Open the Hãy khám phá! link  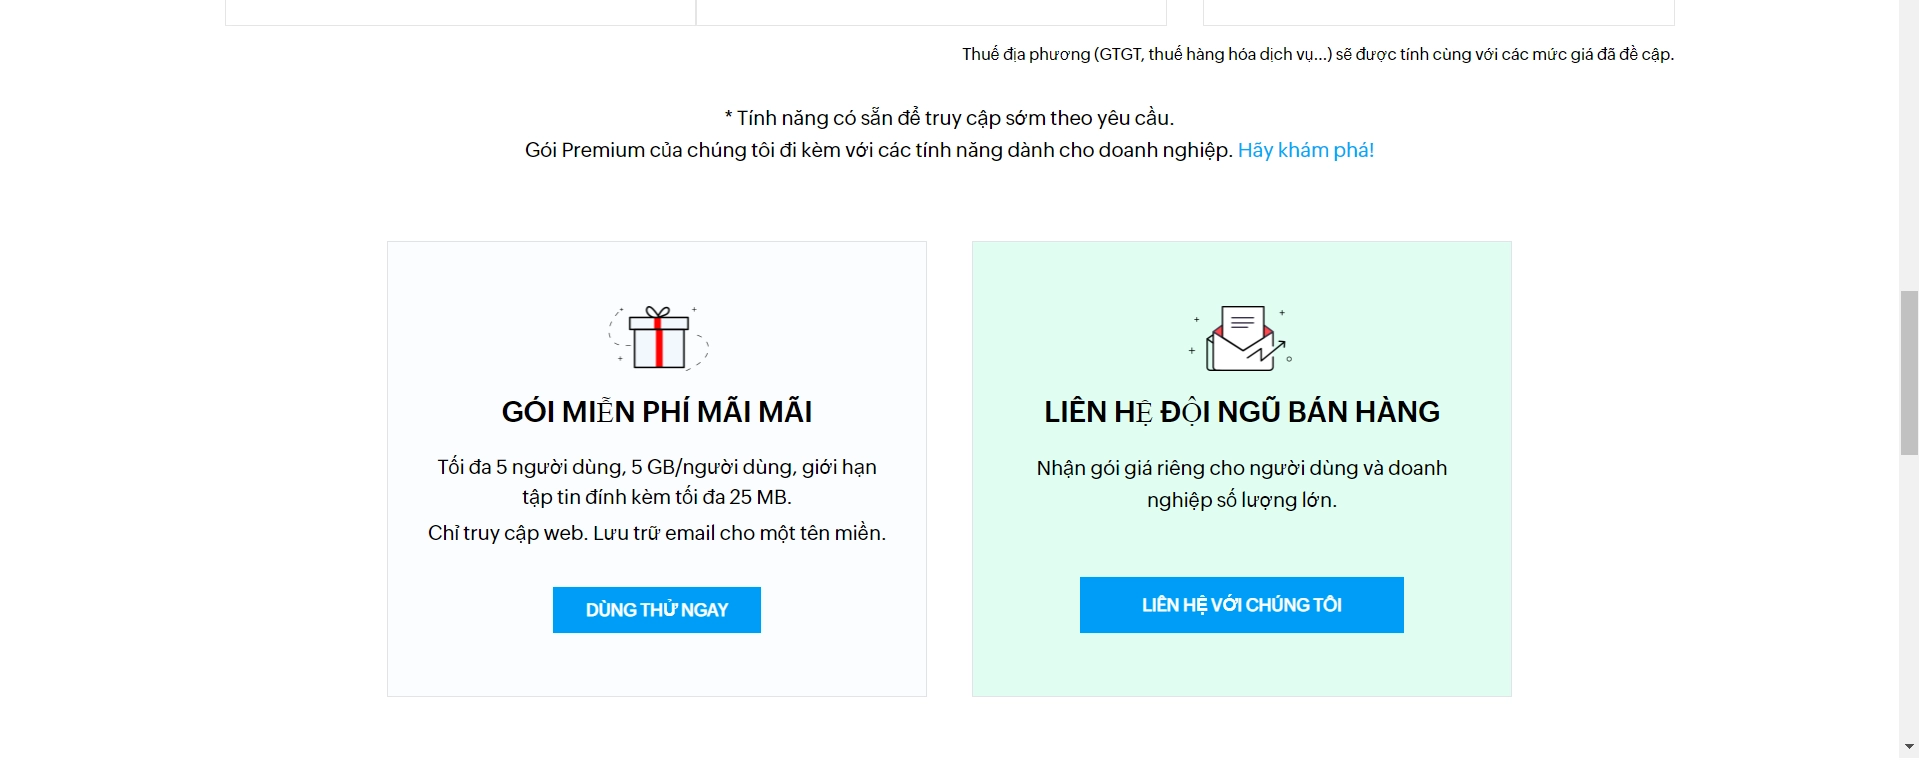point(1306,150)
